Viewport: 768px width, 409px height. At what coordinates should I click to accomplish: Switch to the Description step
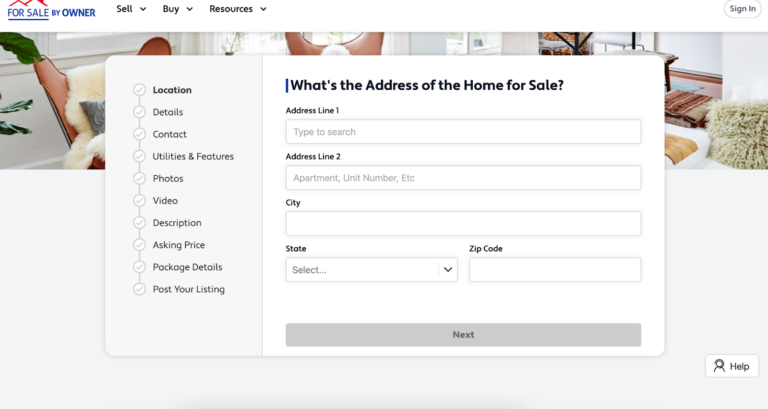[x=177, y=223]
